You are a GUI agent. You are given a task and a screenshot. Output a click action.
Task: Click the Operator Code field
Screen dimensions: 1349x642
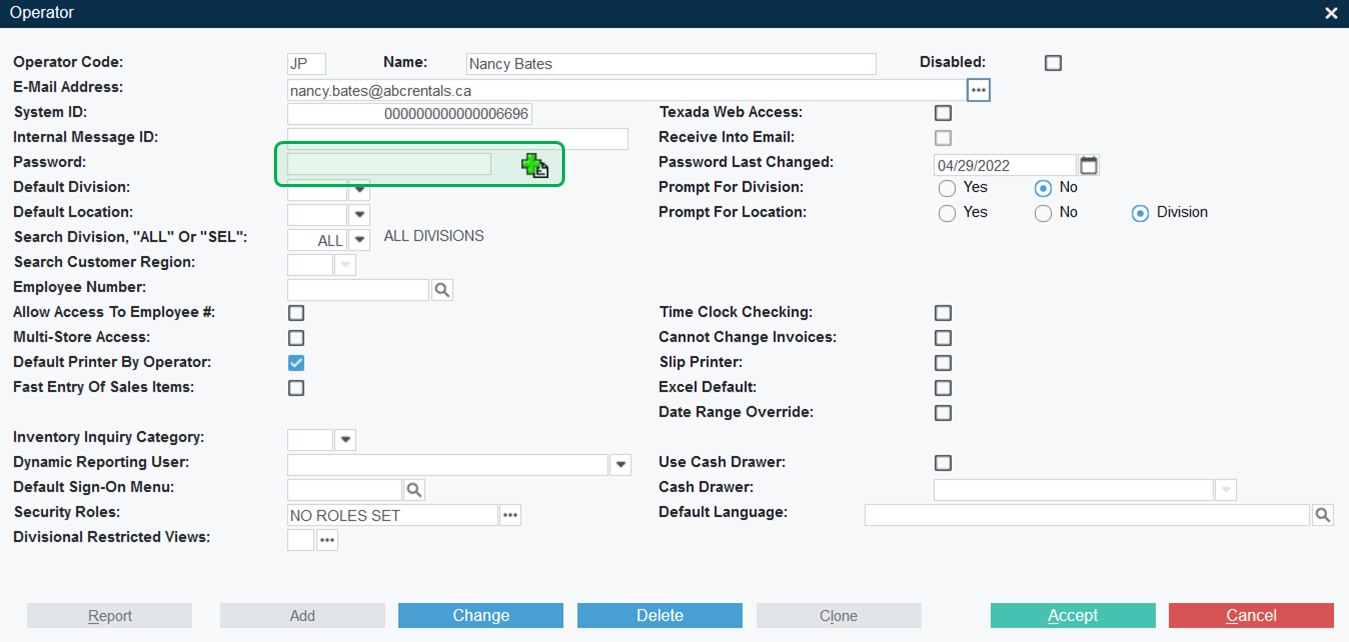point(306,64)
